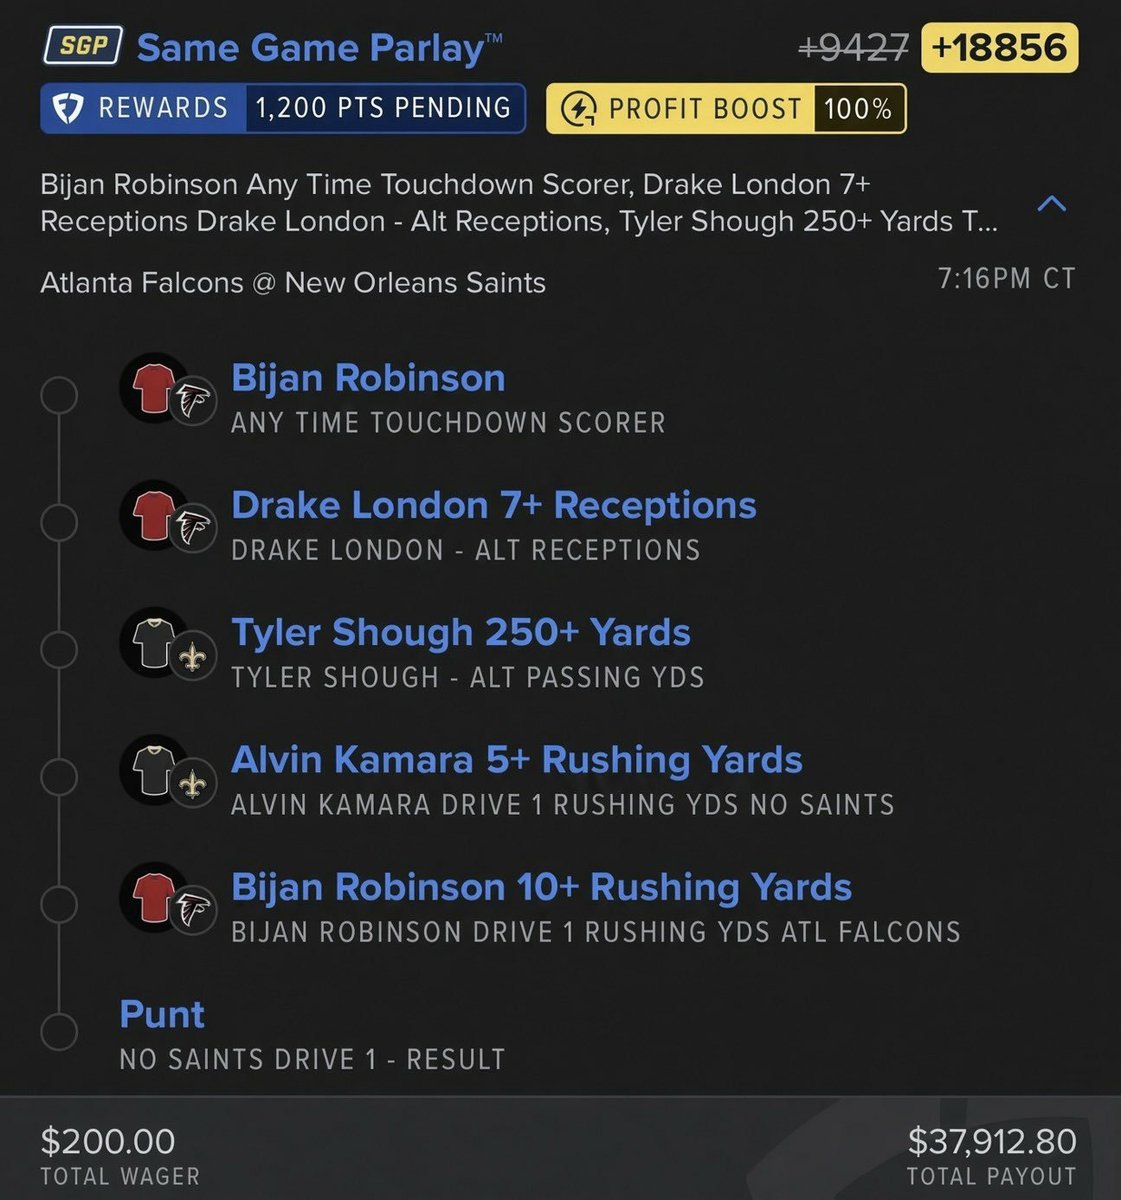Open the Same Game Parlay title
This screenshot has height=1200, width=1121.
(x=320, y=47)
